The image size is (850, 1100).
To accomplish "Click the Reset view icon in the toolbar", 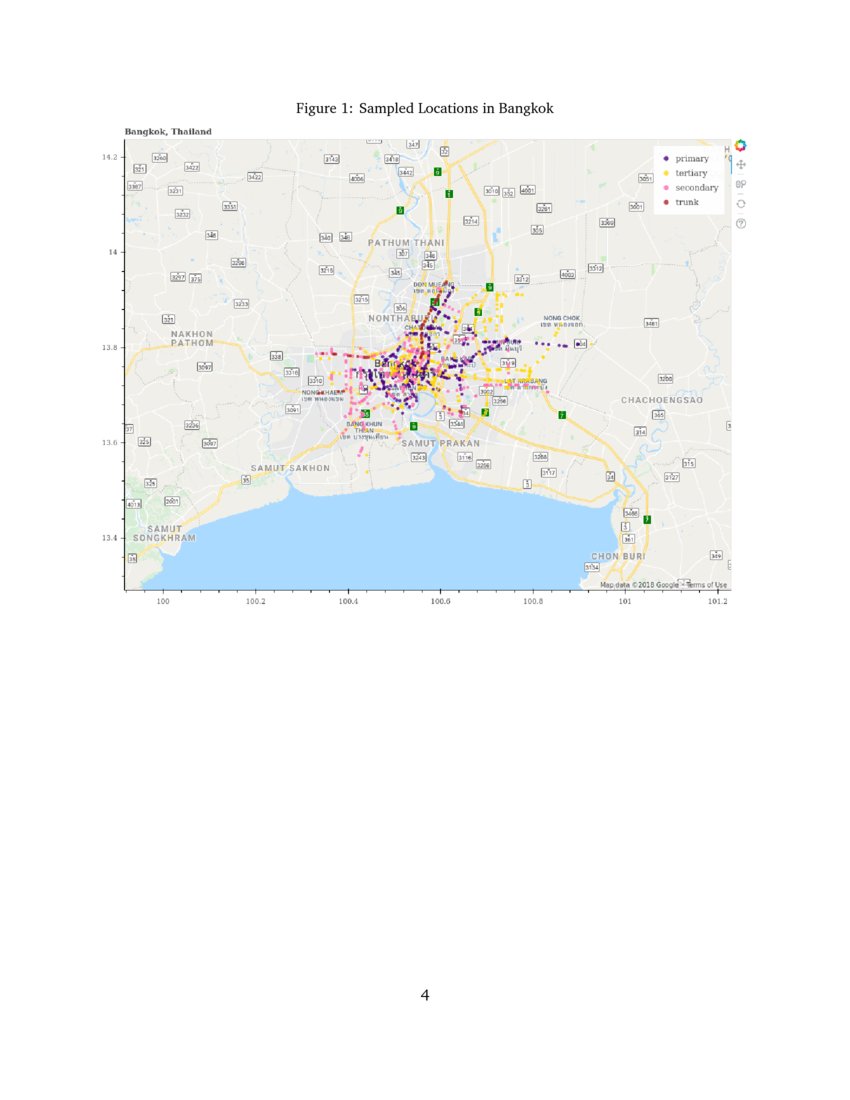I will coord(741,203).
